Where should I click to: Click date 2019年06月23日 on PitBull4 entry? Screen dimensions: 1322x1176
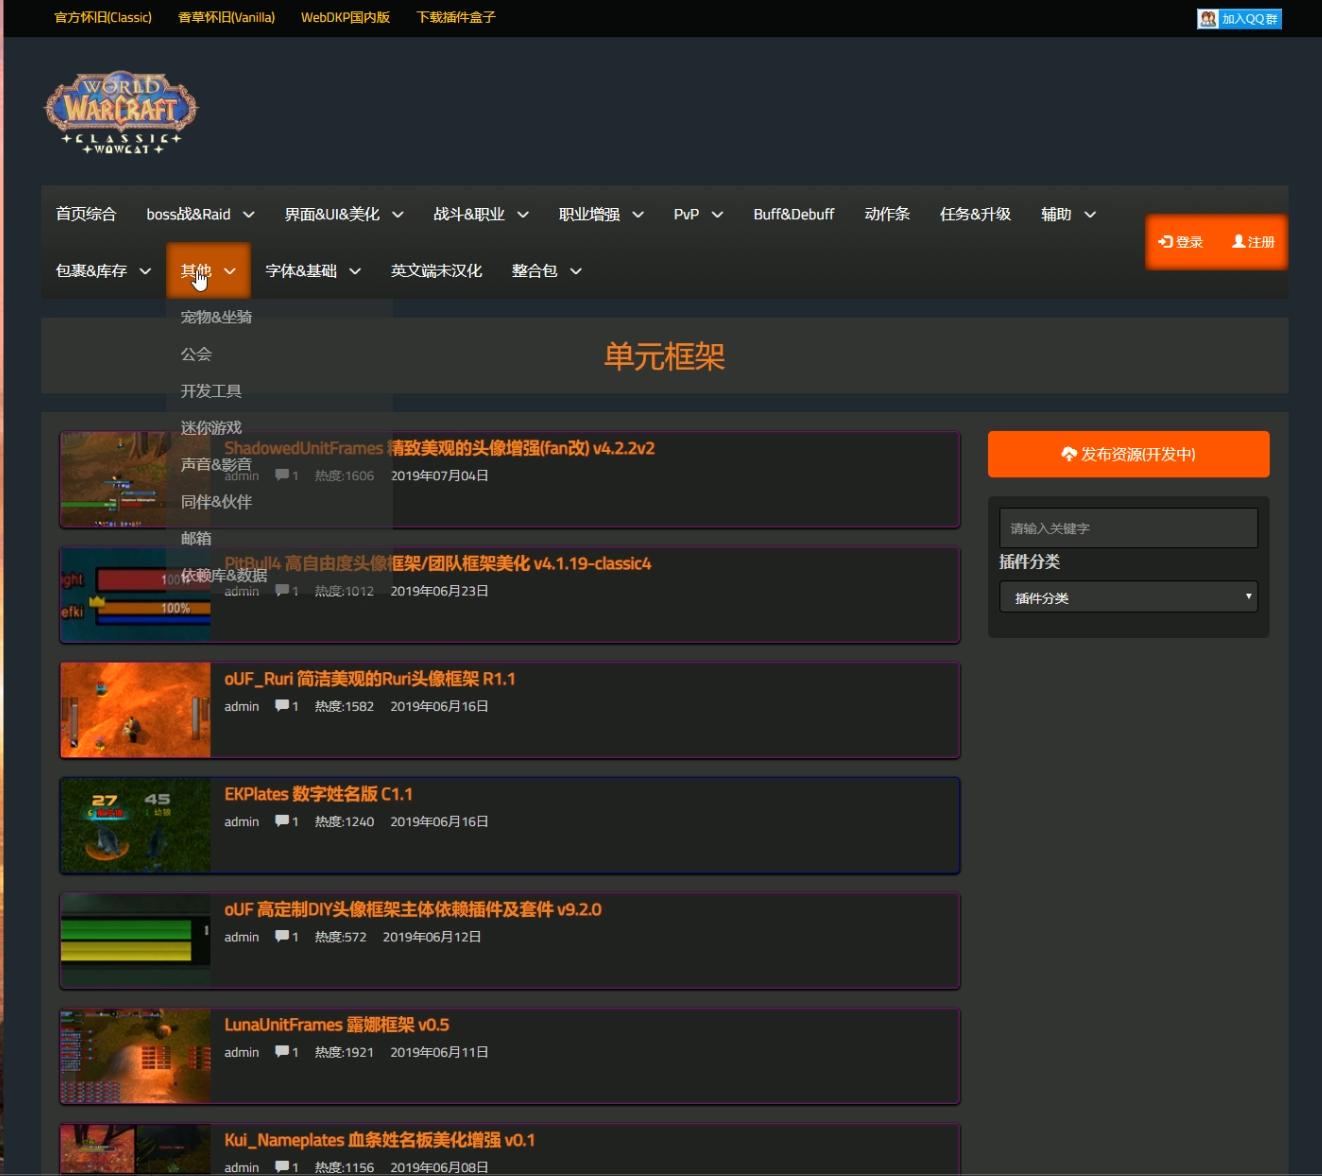[439, 591]
